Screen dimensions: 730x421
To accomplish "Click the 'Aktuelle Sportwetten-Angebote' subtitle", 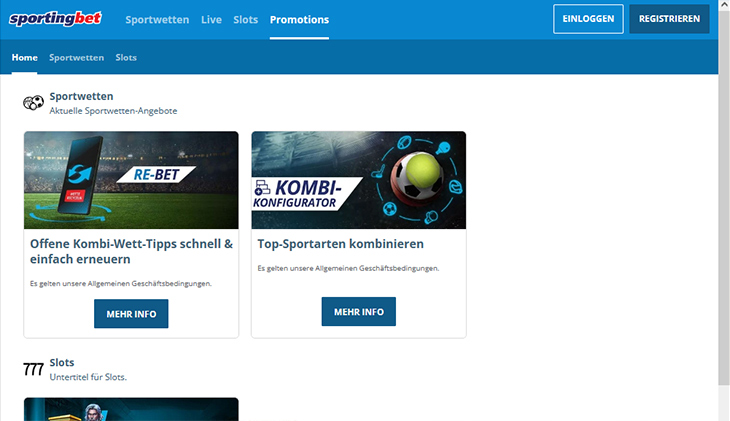I will [113, 111].
